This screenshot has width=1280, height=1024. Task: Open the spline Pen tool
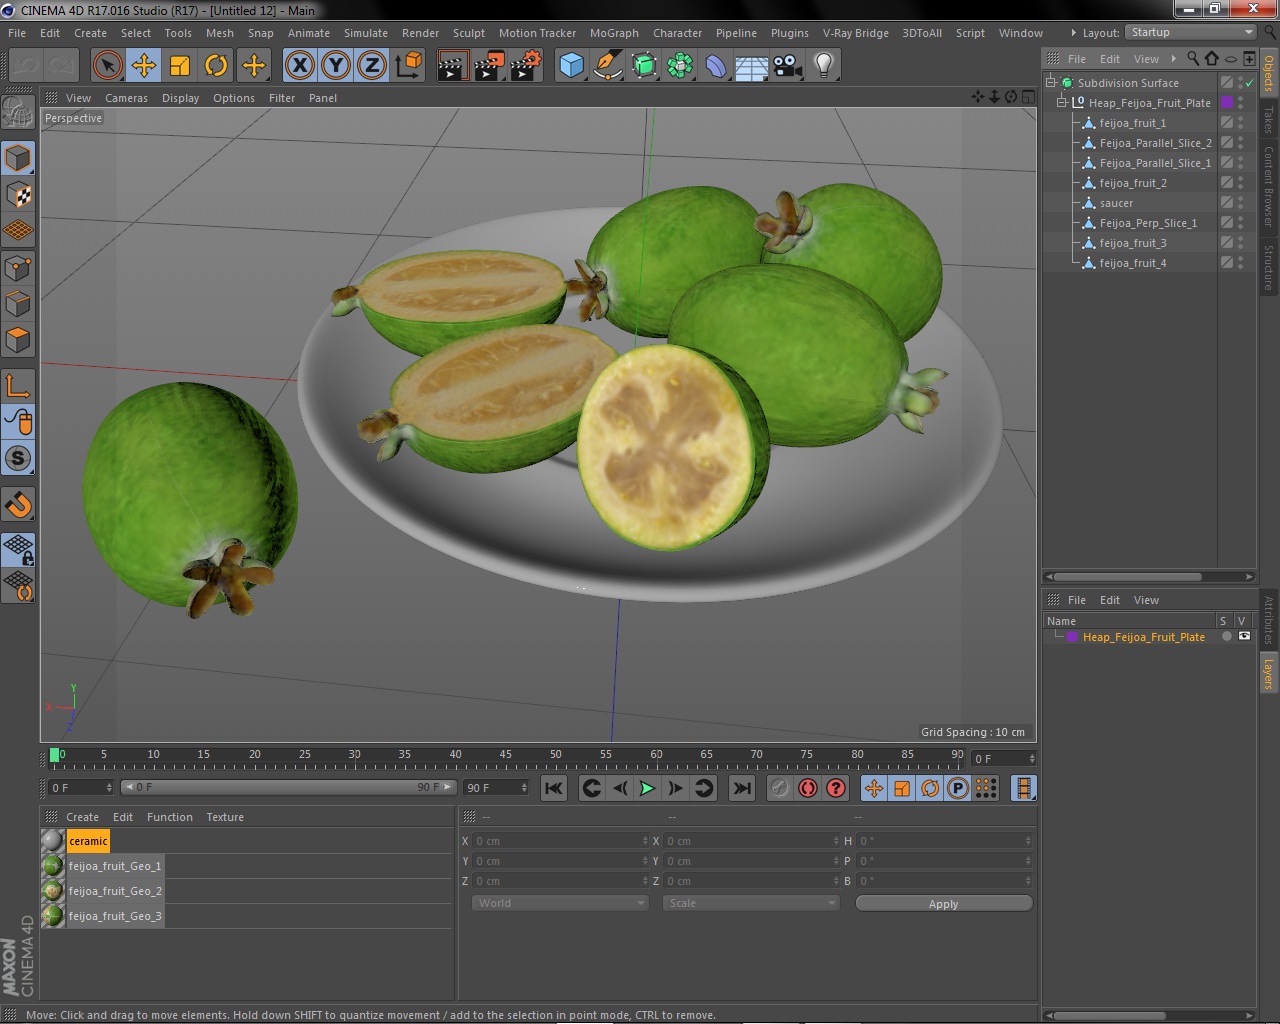(x=607, y=66)
